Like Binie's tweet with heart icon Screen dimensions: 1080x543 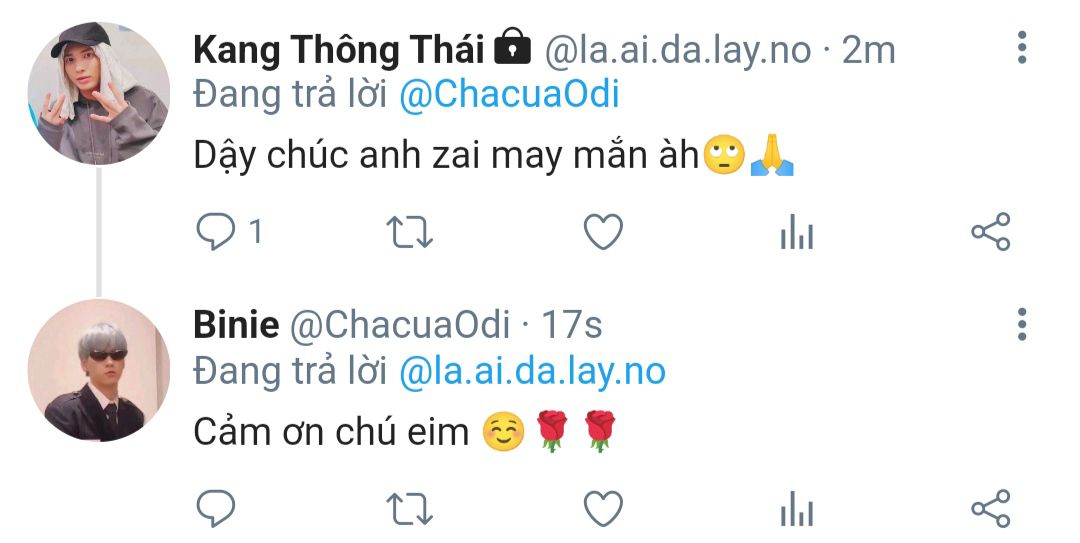click(603, 509)
